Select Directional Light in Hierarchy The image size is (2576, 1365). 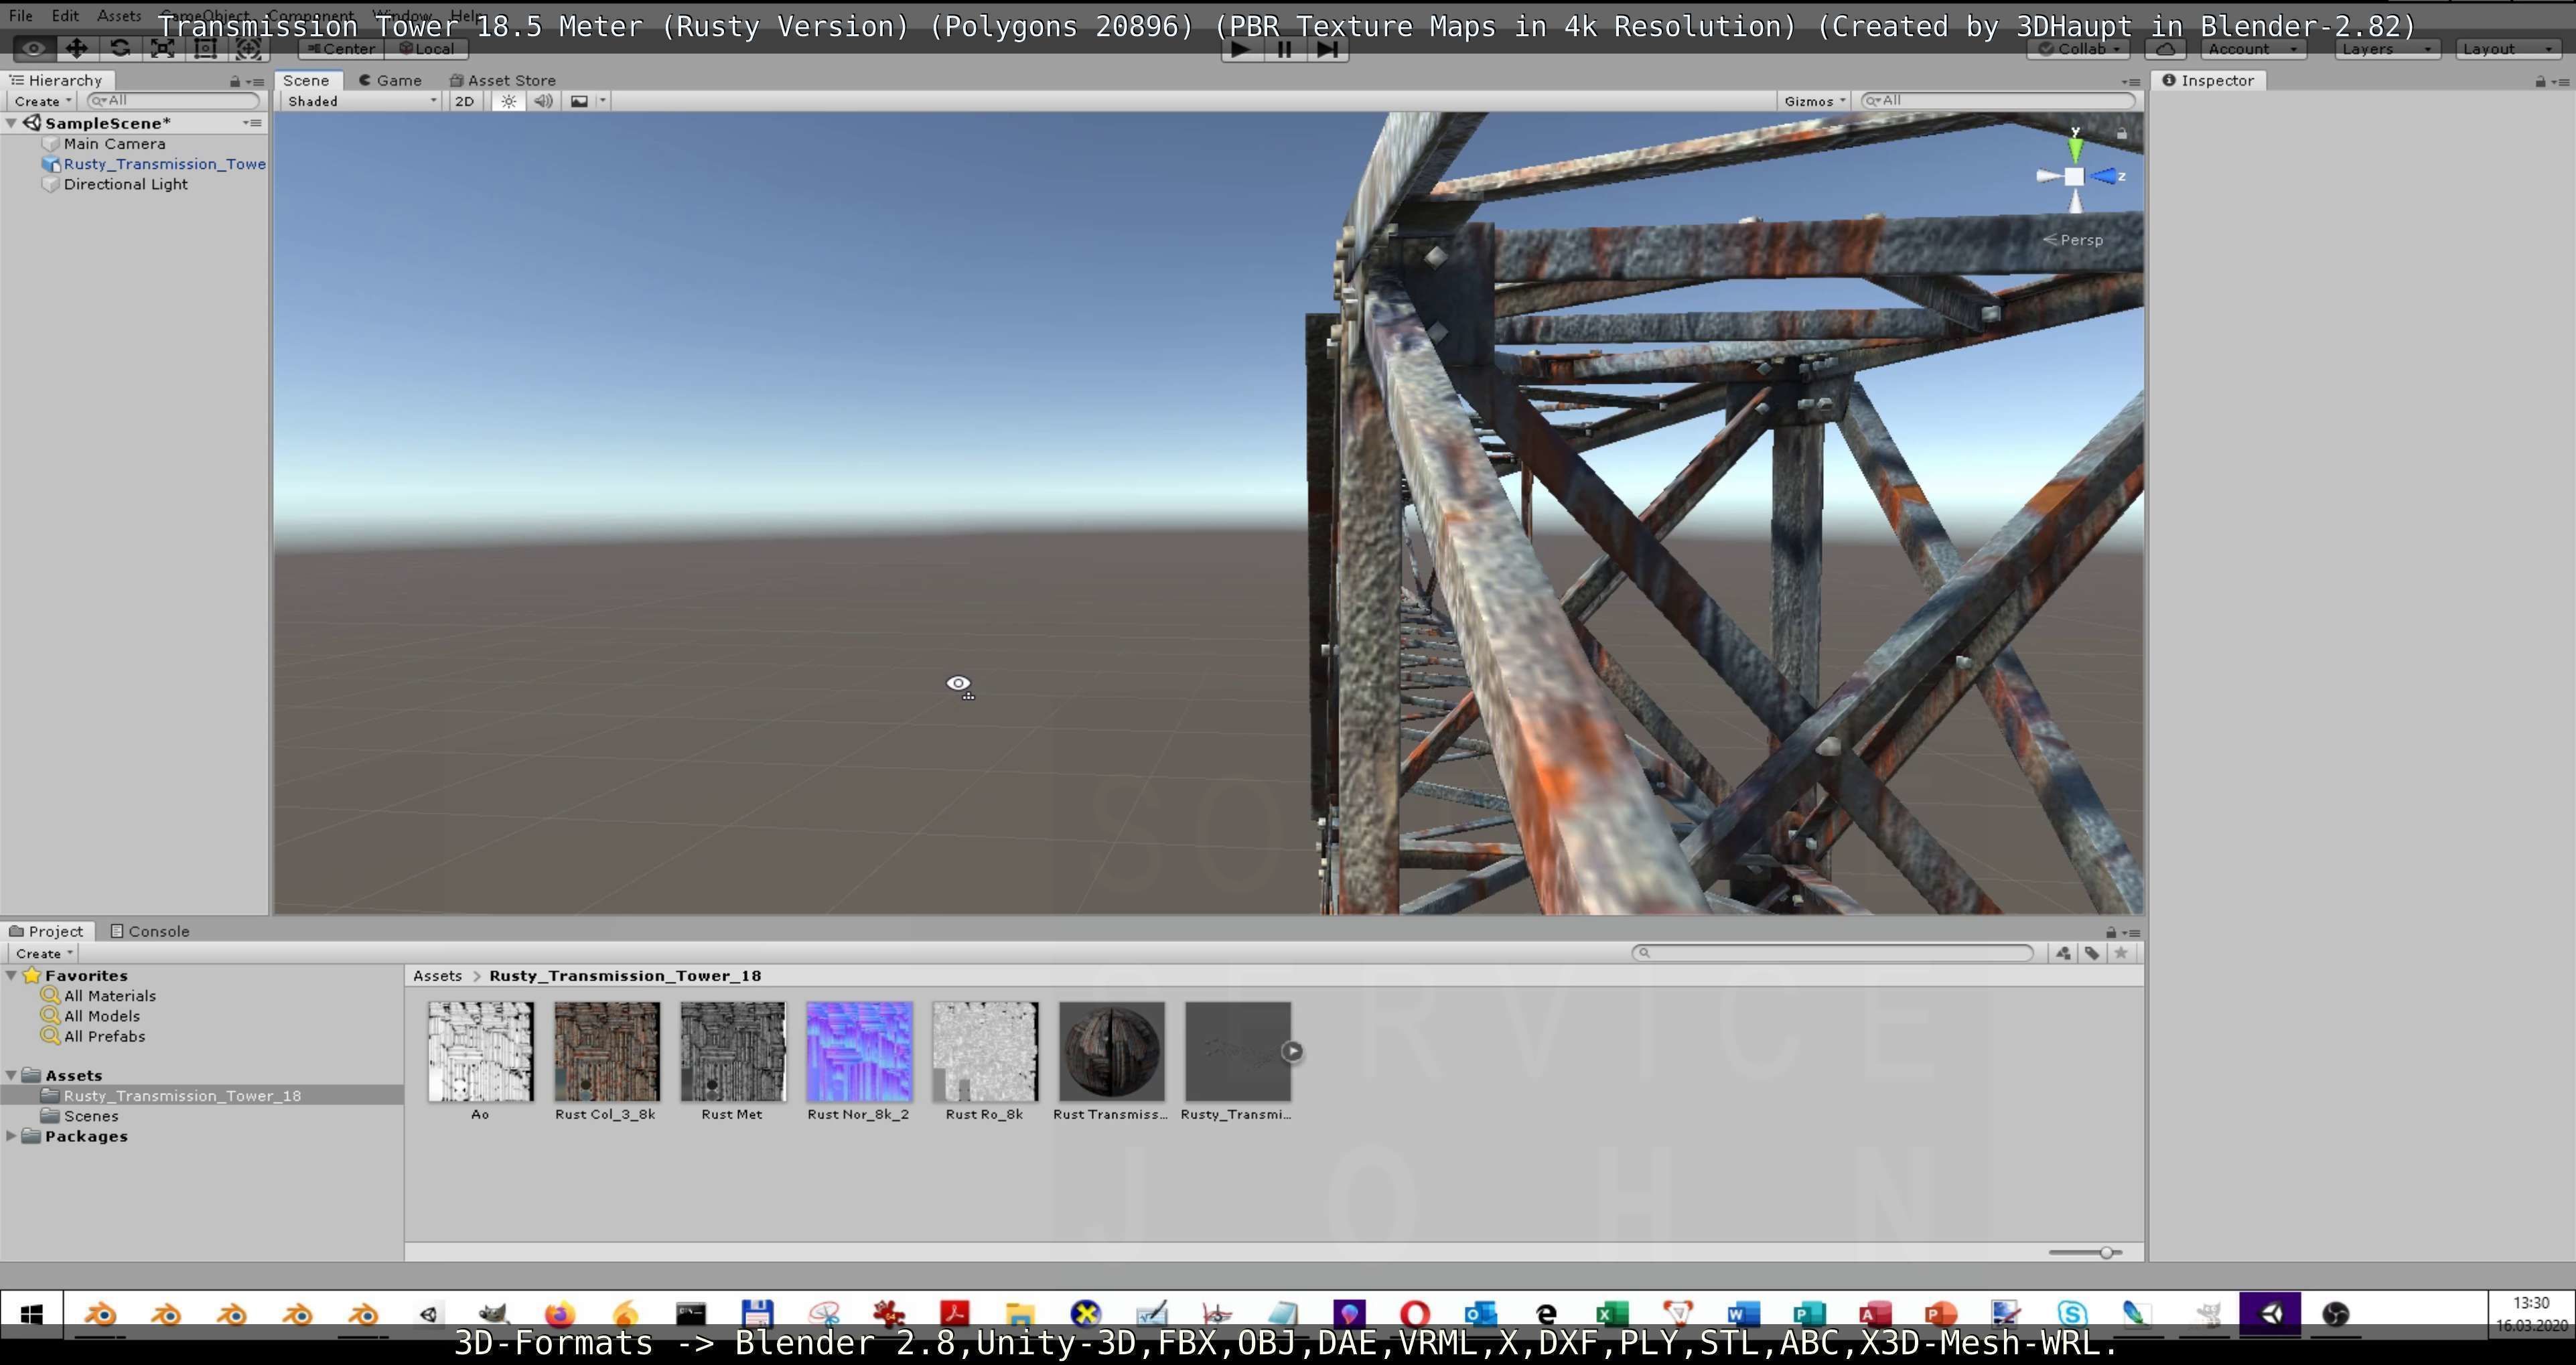[126, 184]
